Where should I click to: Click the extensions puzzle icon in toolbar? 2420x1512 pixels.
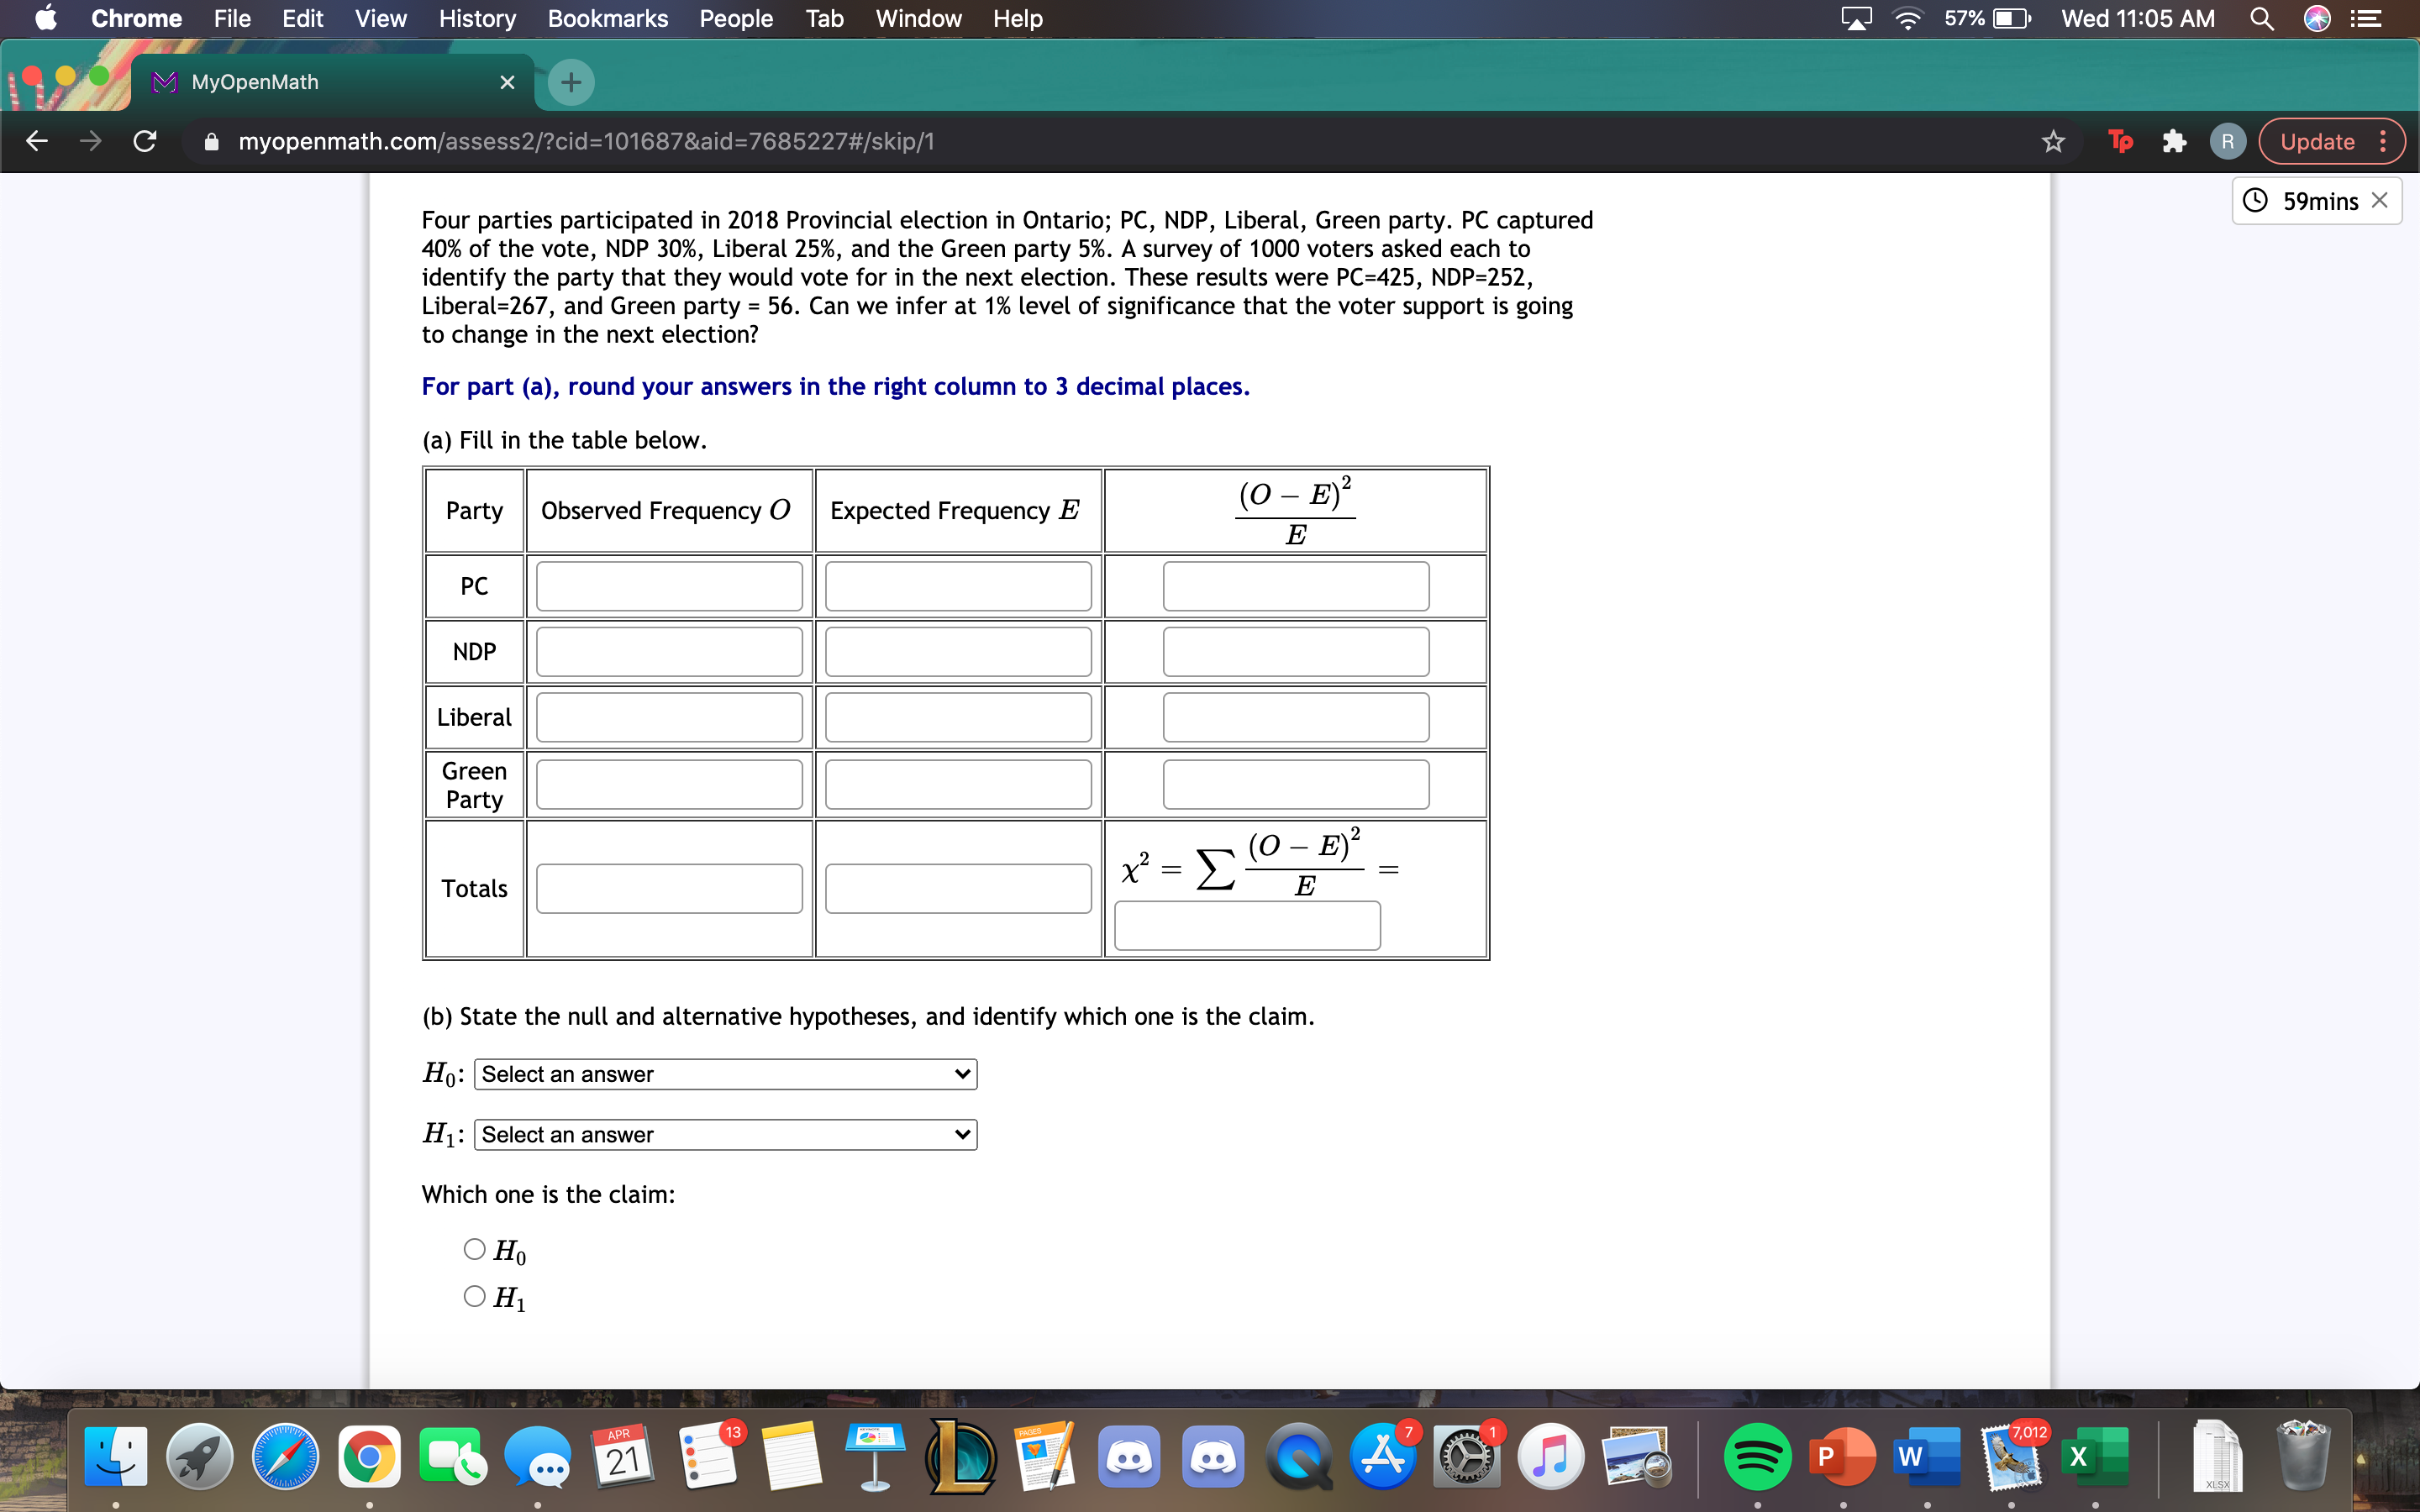(2173, 141)
